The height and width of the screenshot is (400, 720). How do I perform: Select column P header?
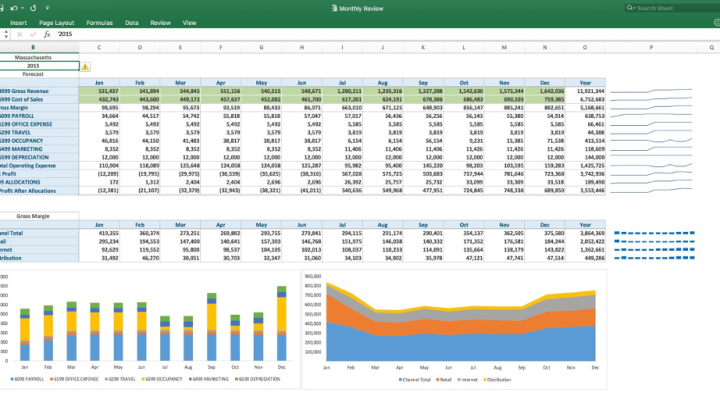(x=651, y=47)
